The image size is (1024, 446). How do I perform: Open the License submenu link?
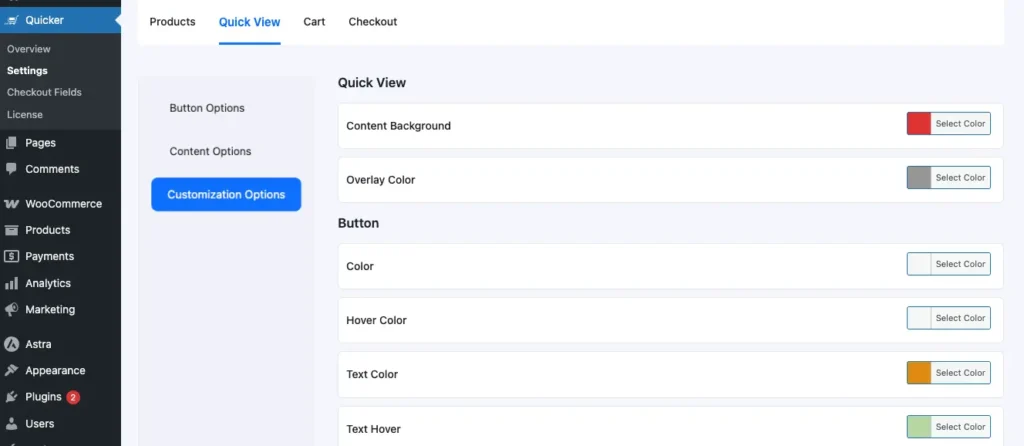25,114
